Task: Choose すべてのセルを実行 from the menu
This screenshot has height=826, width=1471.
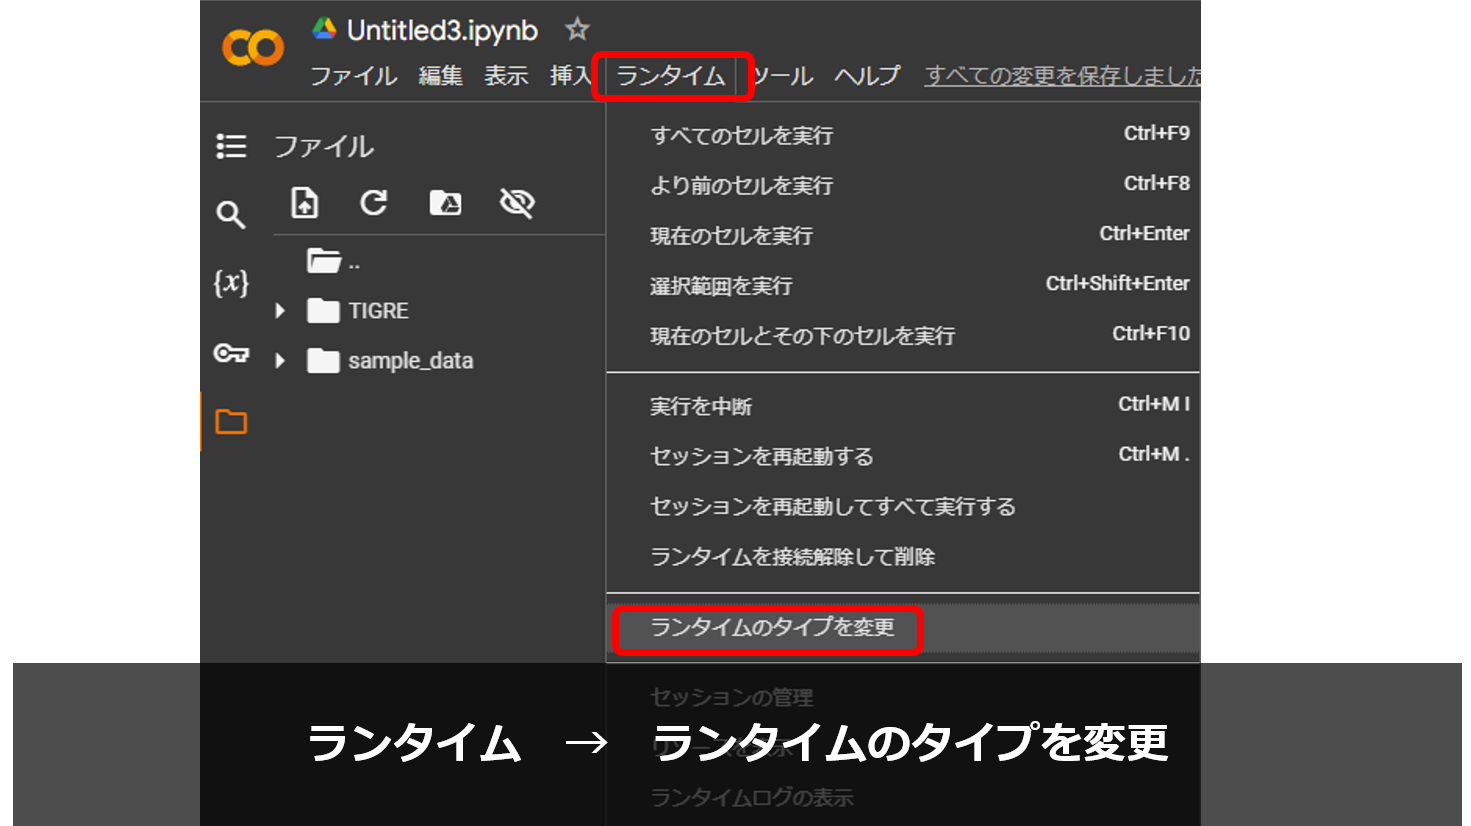Action: tap(741, 135)
